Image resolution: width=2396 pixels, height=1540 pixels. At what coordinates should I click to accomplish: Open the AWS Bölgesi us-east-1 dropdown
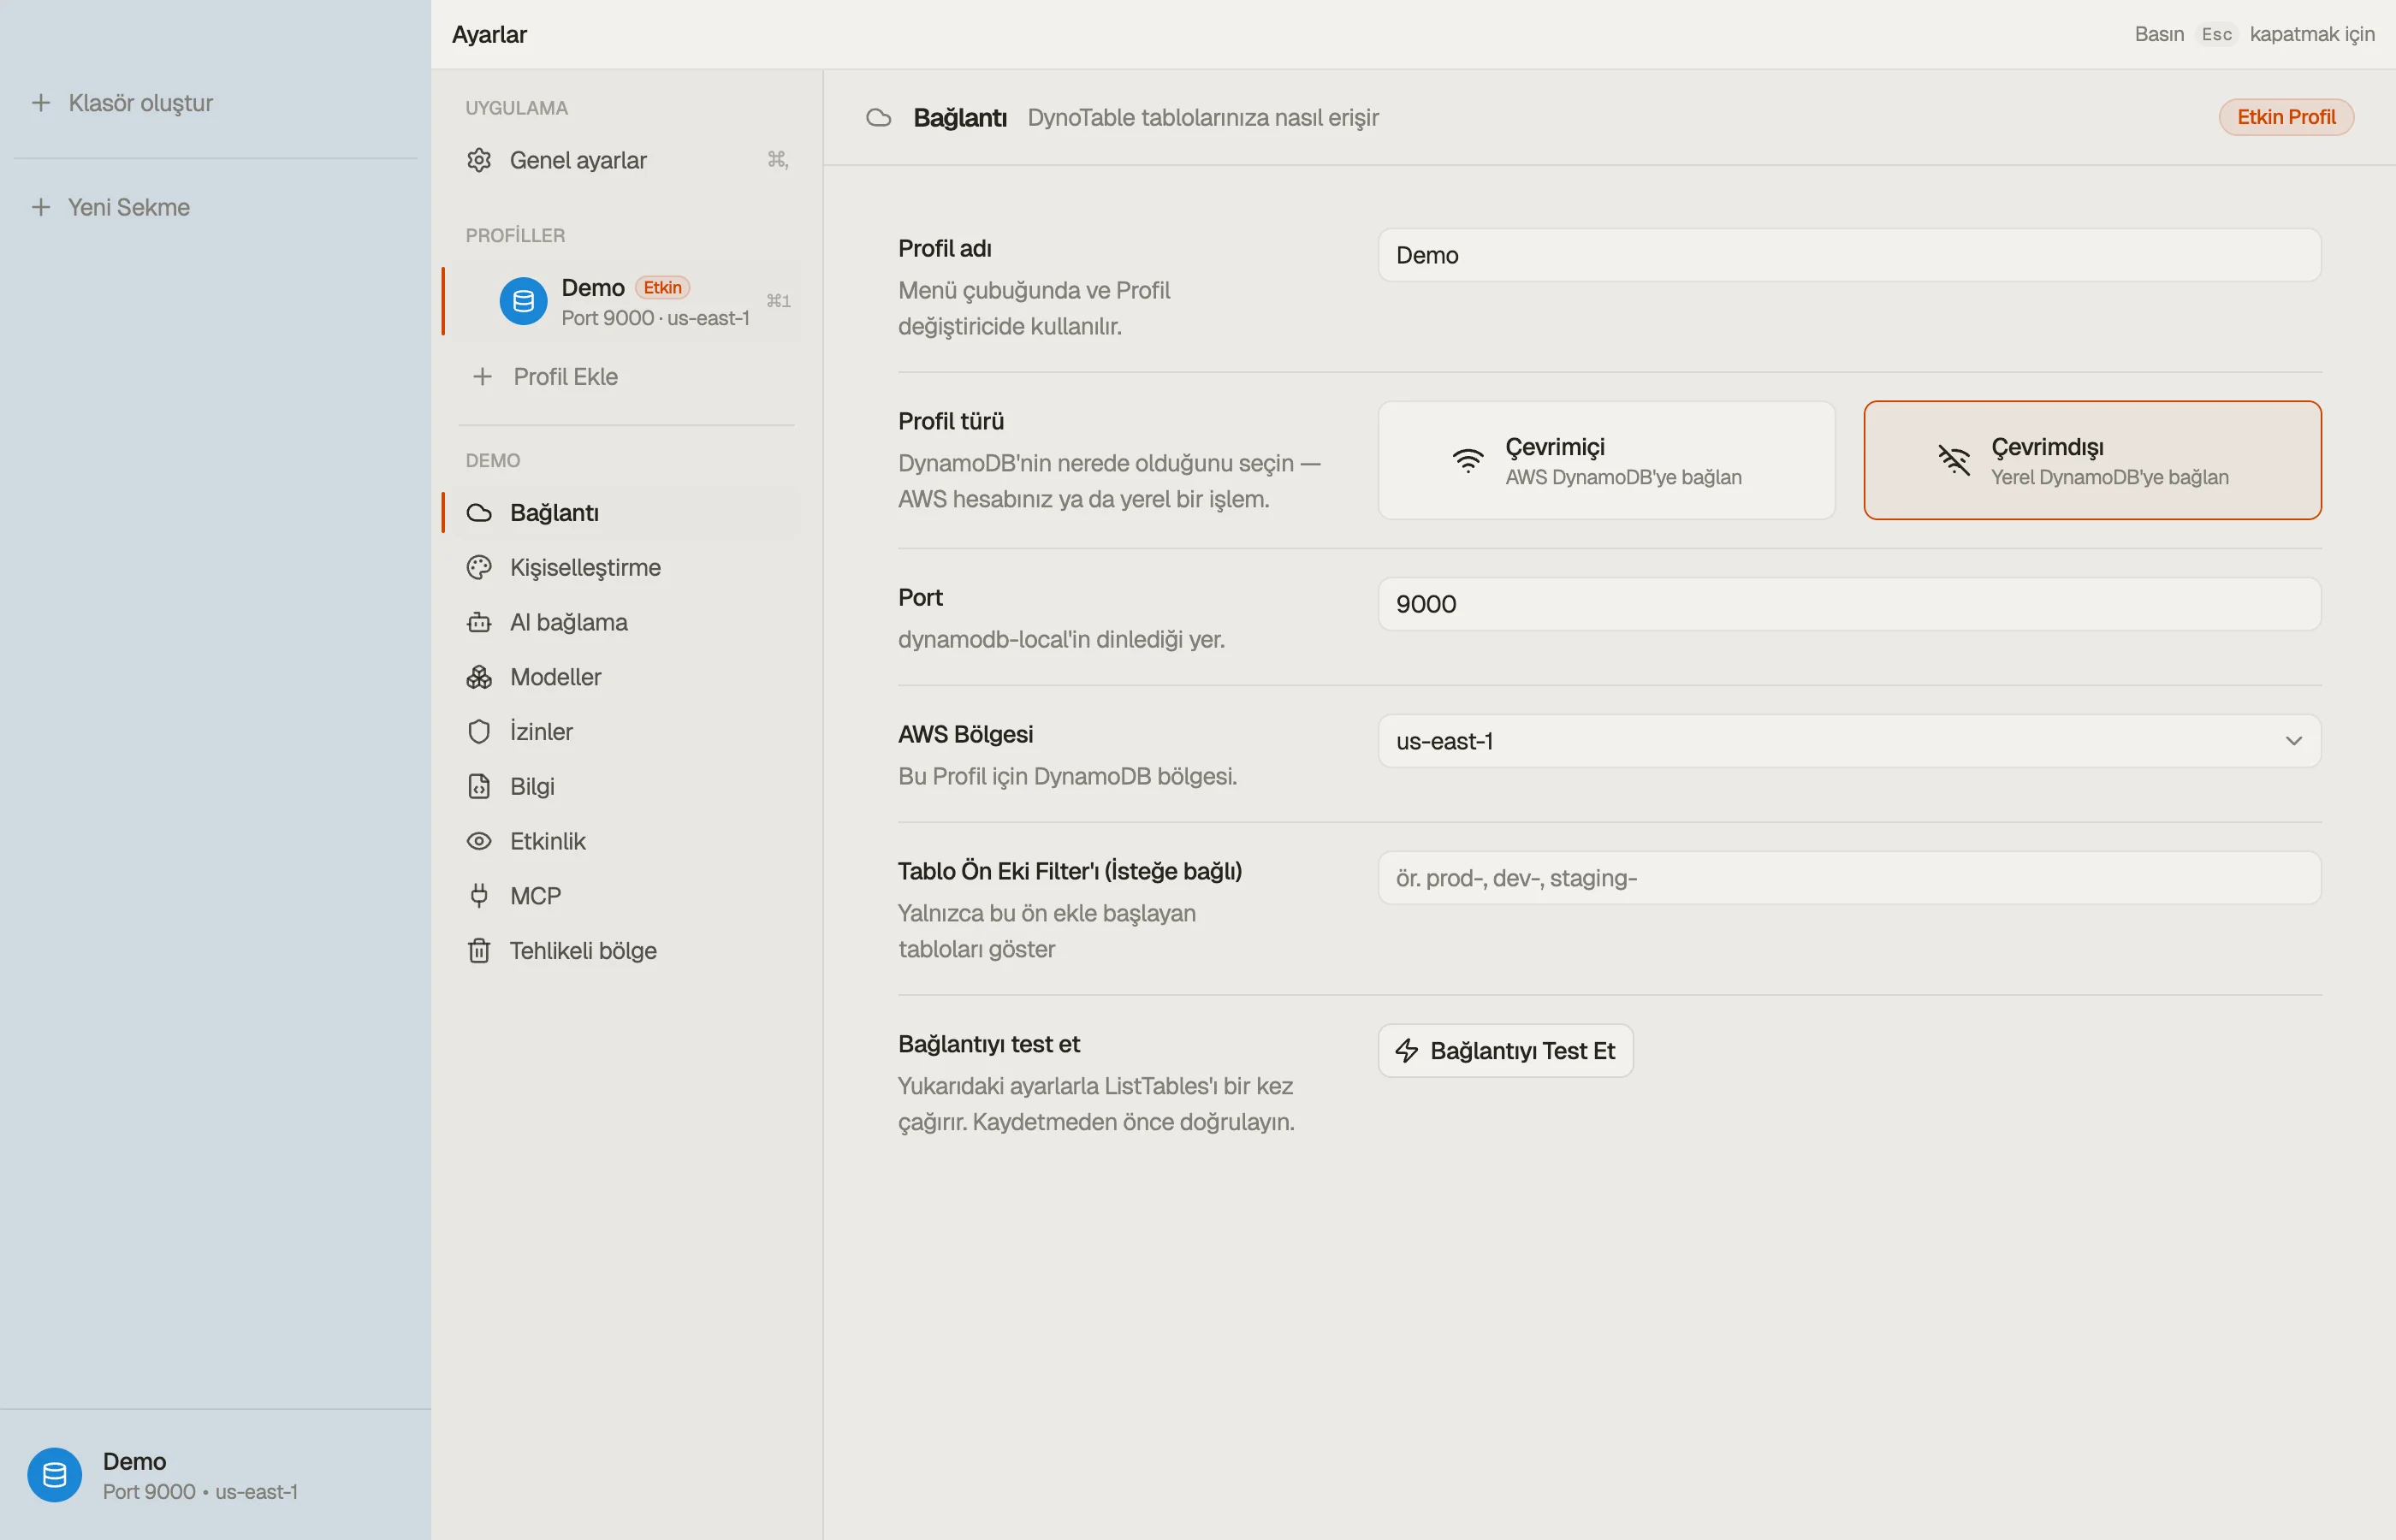click(x=1849, y=741)
